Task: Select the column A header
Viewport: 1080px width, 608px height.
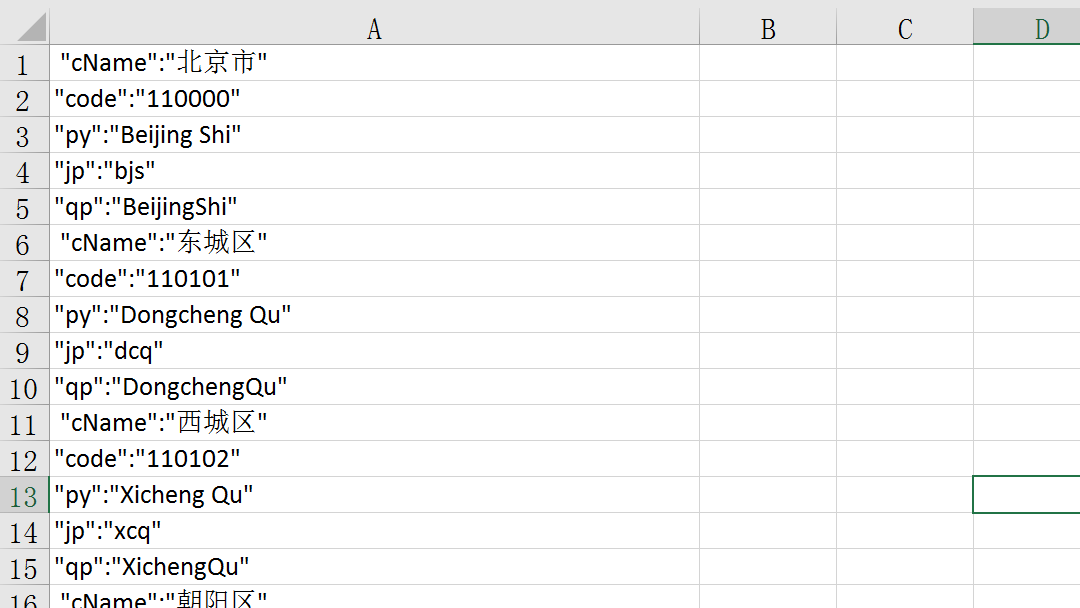Action: 374,29
